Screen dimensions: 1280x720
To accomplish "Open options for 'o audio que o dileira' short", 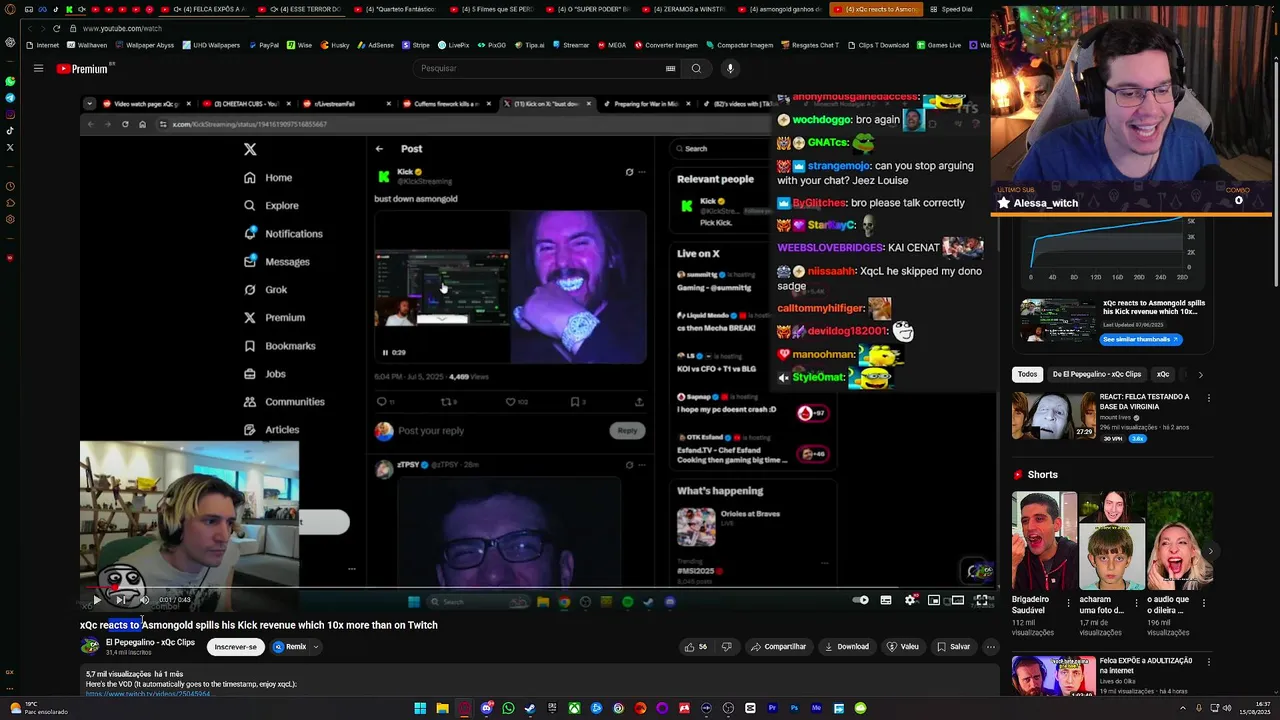I will click(x=1204, y=603).
